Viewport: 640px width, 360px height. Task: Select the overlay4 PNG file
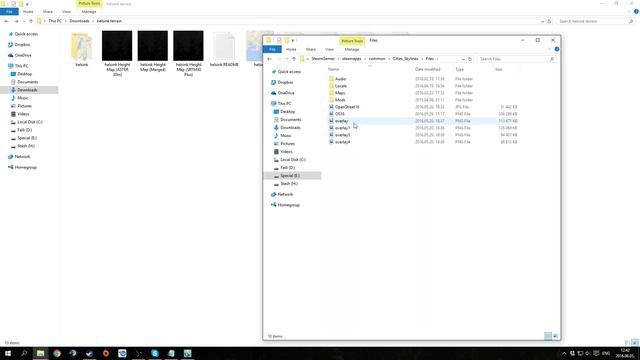(x=342, y=142)
